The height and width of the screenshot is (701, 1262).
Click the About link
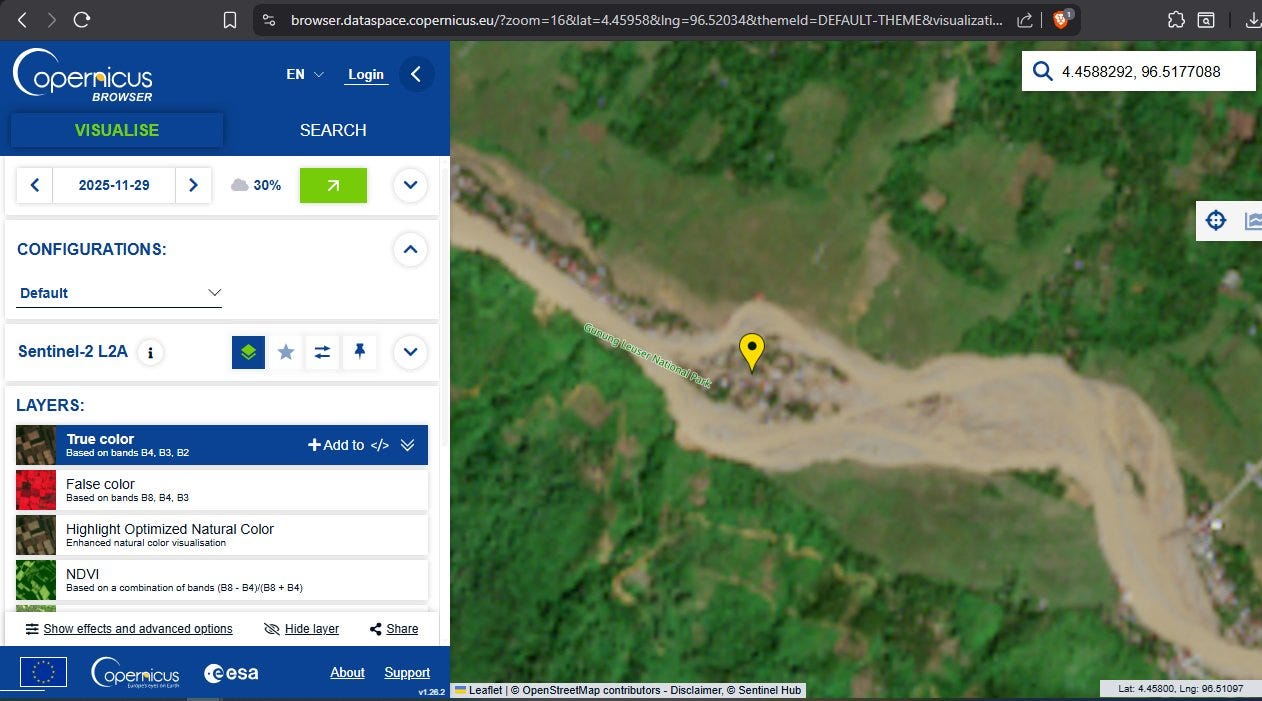347,673
